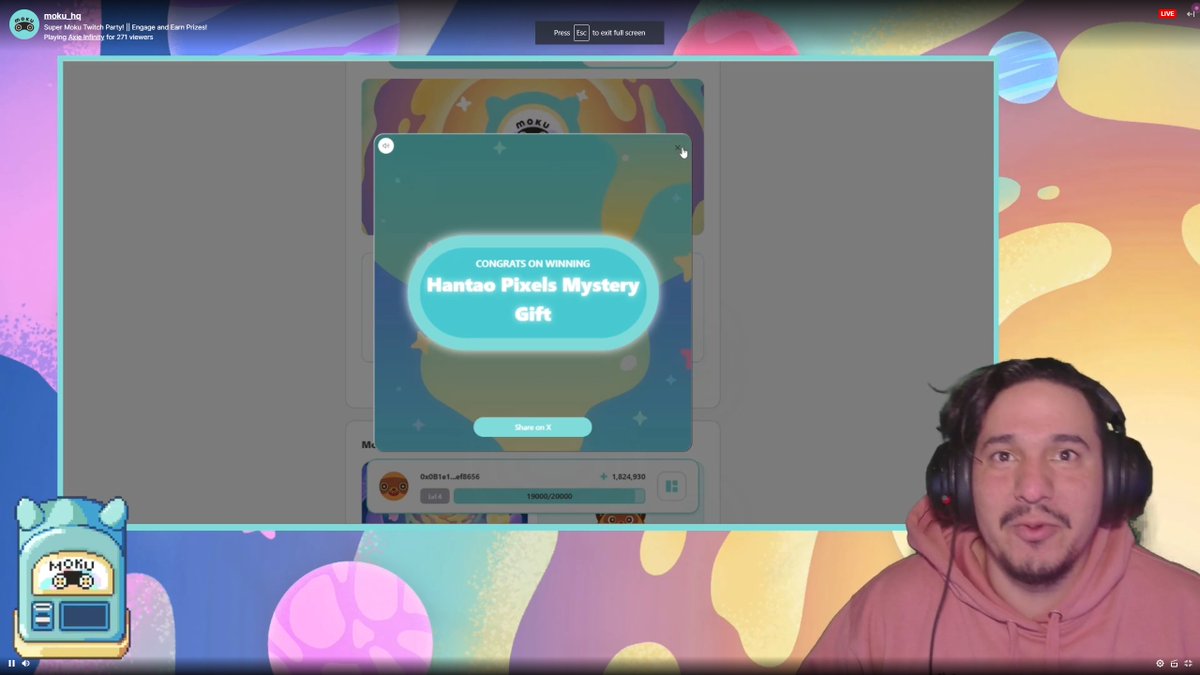Expand chat arrow icon at top right

coord(1190,14)
